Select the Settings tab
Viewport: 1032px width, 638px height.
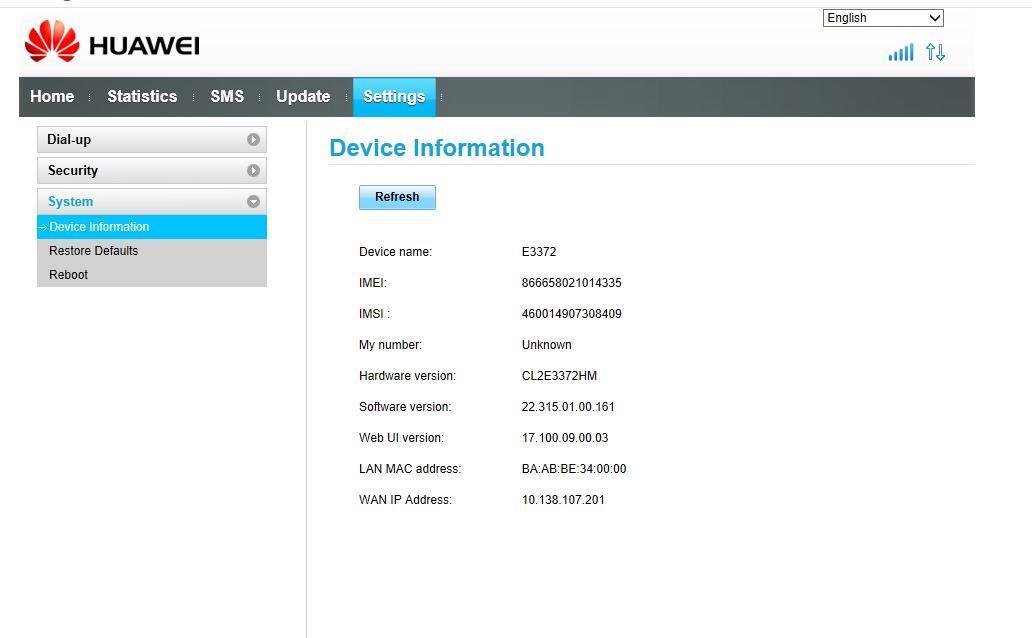coord(394,97)
